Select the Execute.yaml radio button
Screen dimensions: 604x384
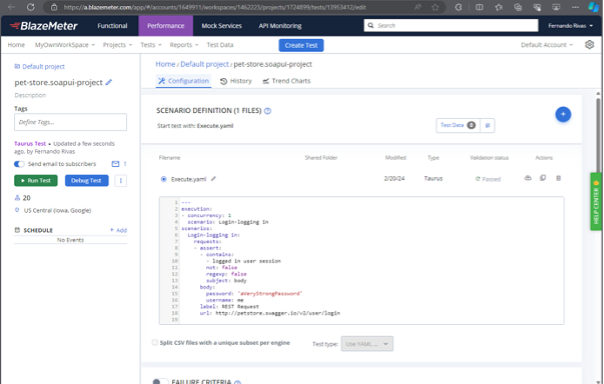tap(164, 179)
